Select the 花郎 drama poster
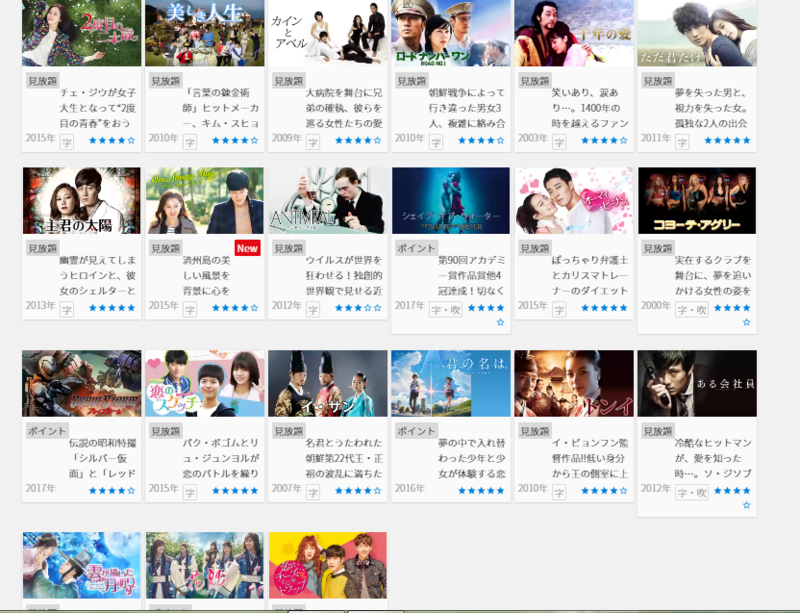Screen dimensions: 800x613 [205, 565]
